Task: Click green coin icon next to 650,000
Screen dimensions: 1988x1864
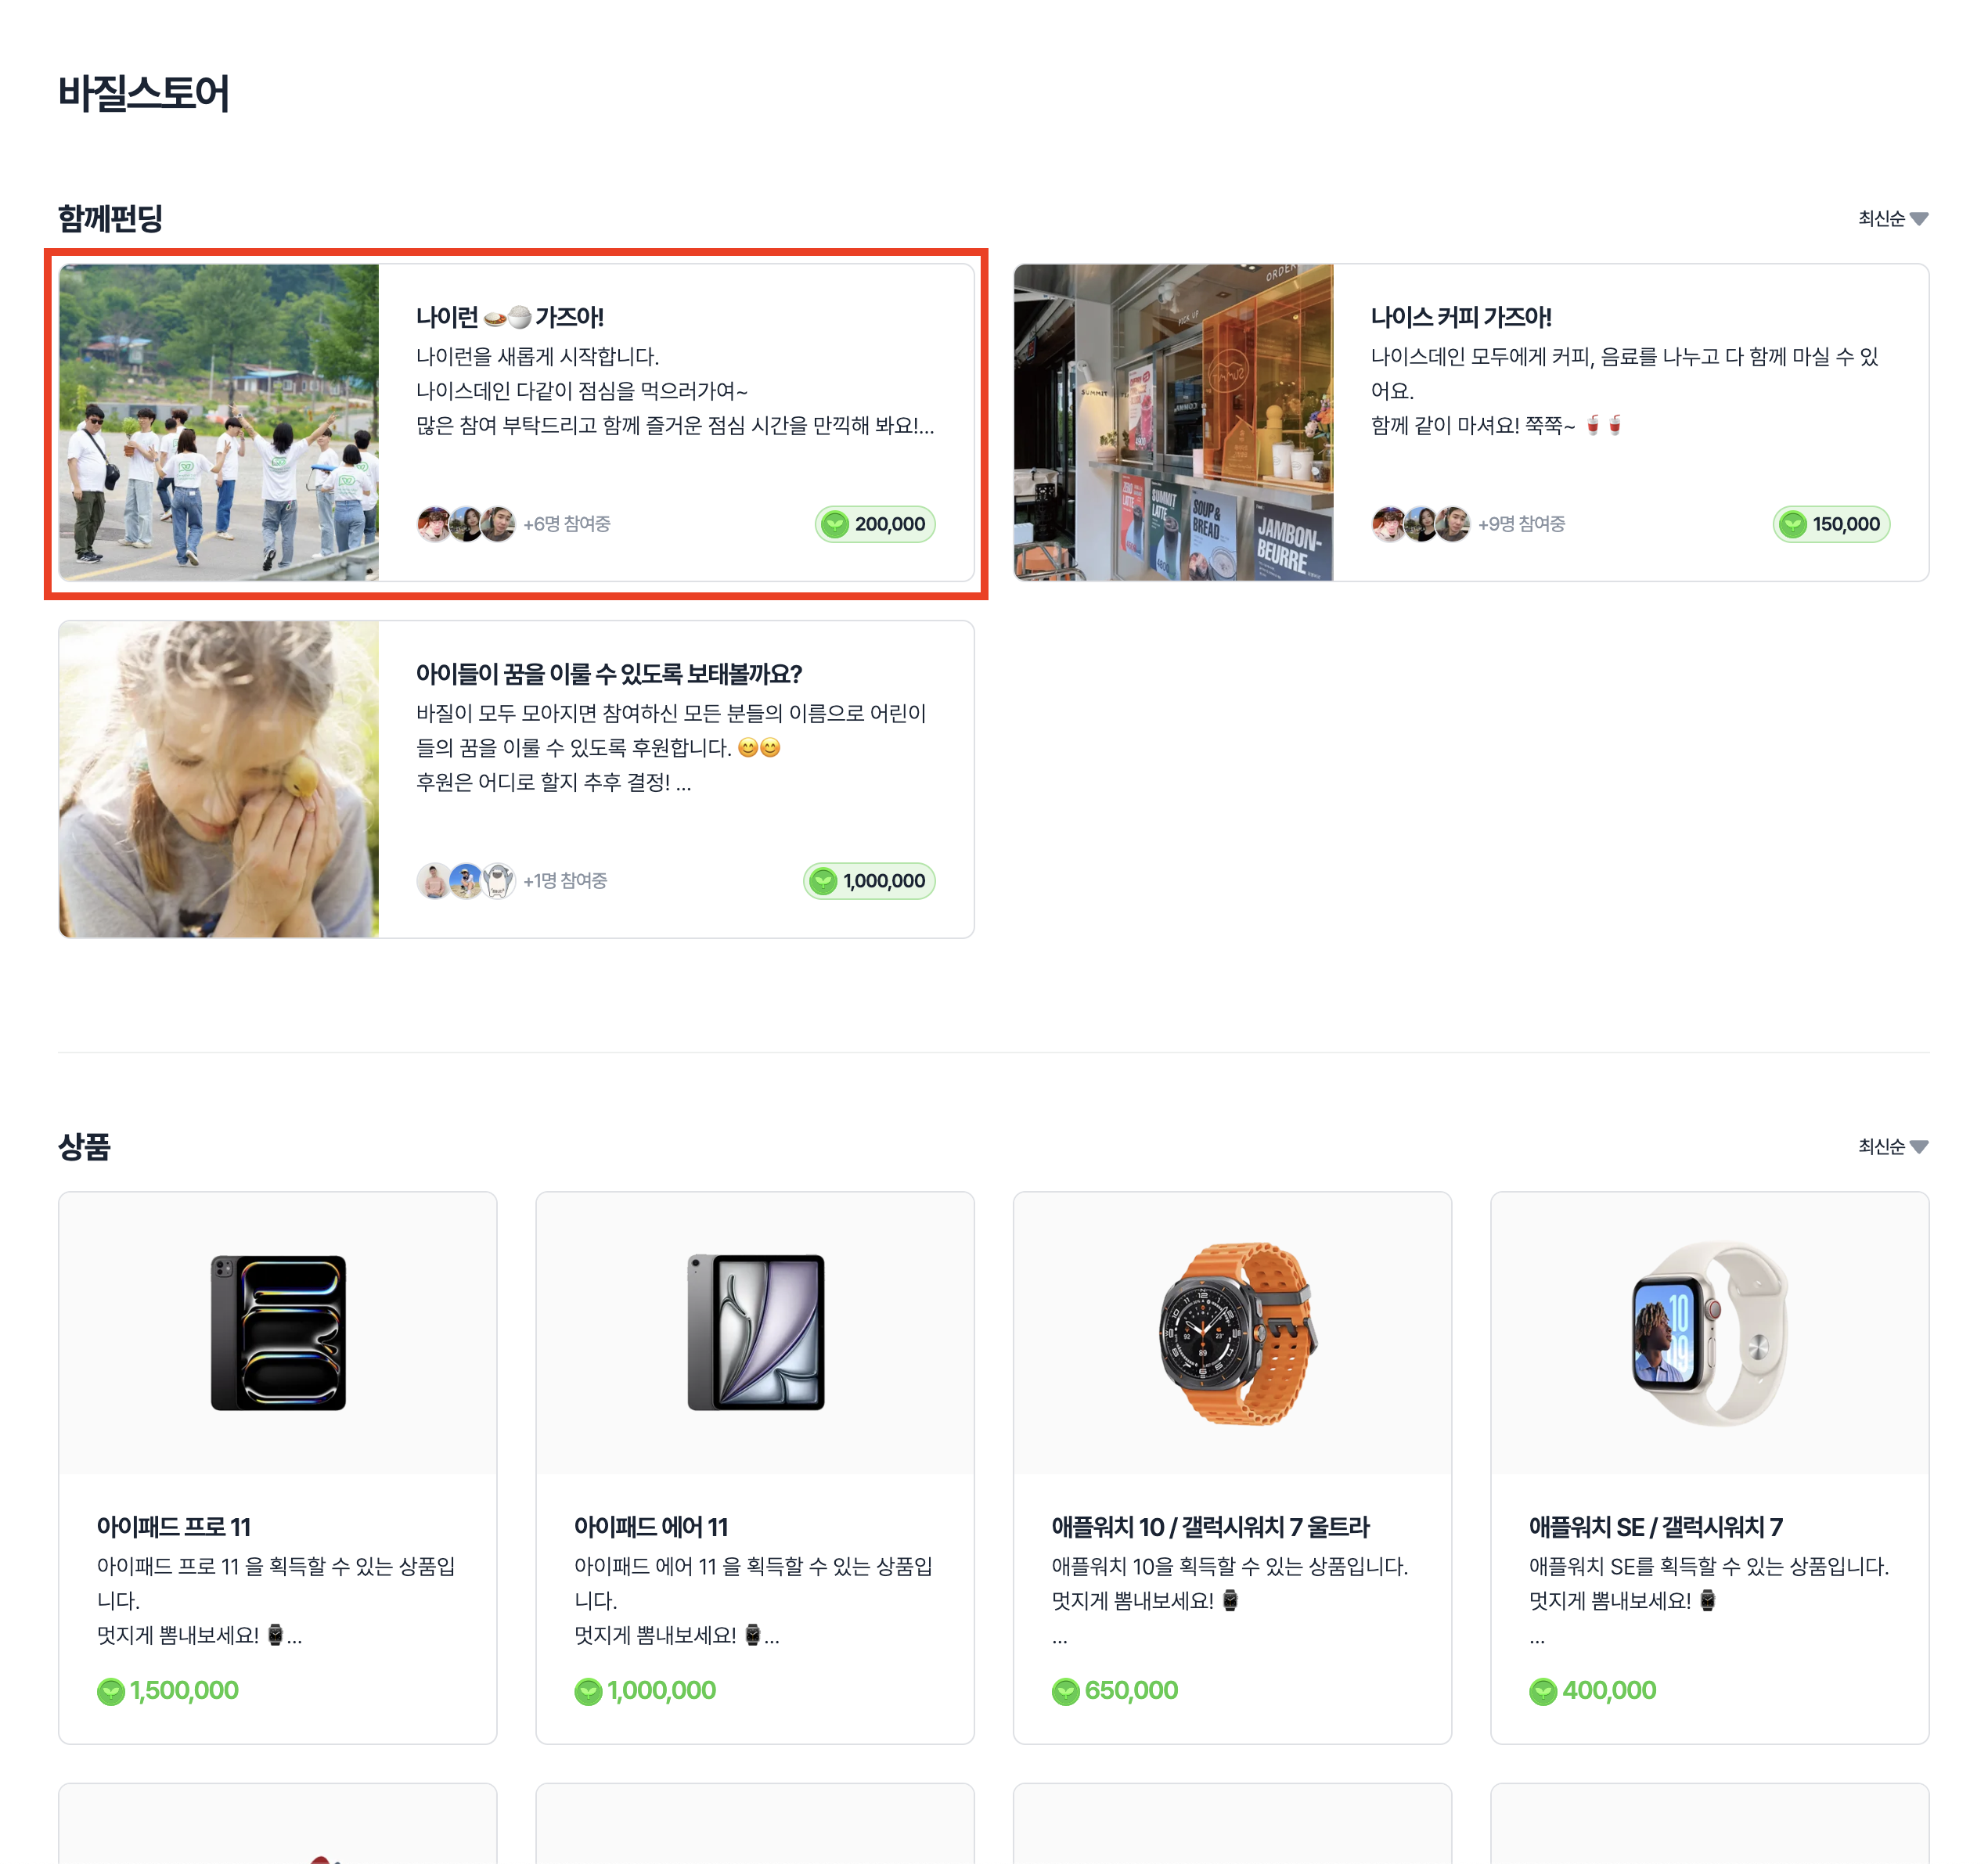Action: [1065, 1691]
